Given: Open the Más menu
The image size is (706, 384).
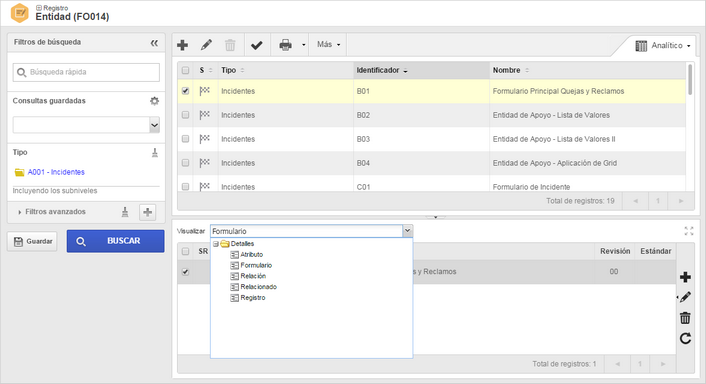Looking at the screenshot, I should (328, 44).
